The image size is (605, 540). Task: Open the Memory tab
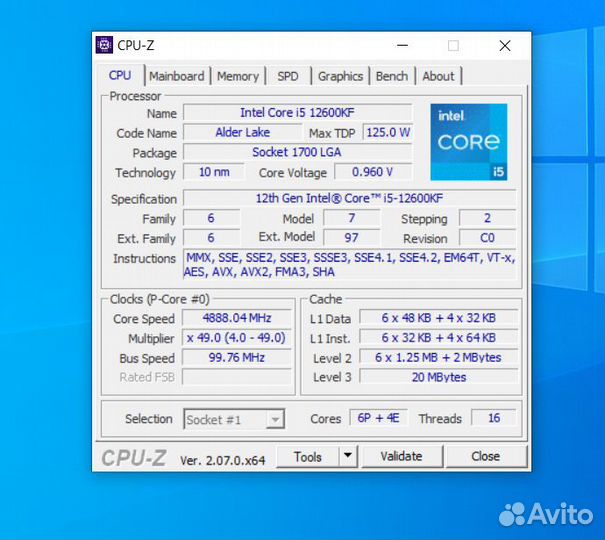238,76
